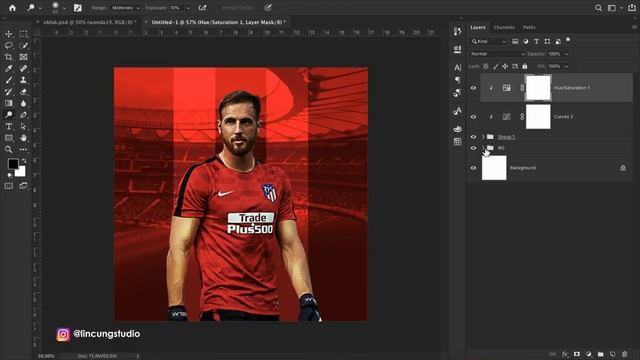Viewport: 640px width, 360px height.
Task: Click the foreground color swatch
Action: (x=13, y=164)
